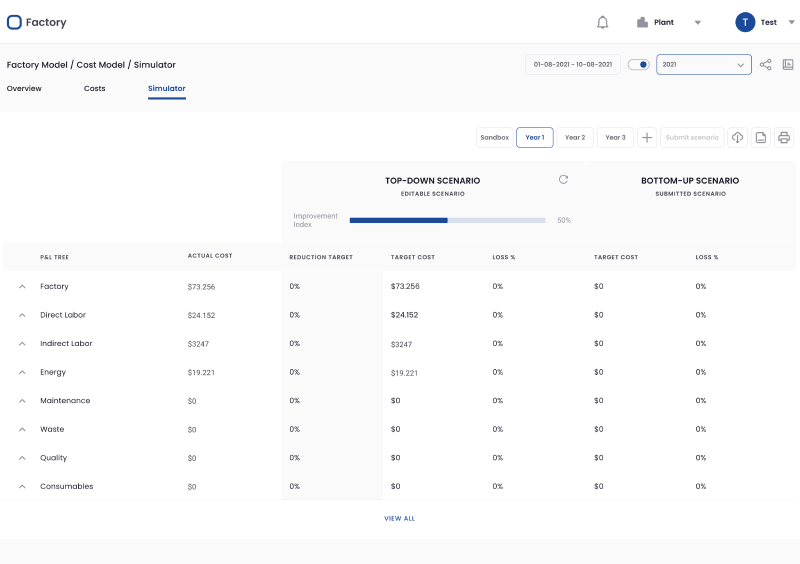Click the Direct Labor actual cost $24.152
800x564 pixels.
[x=201, y=315]
